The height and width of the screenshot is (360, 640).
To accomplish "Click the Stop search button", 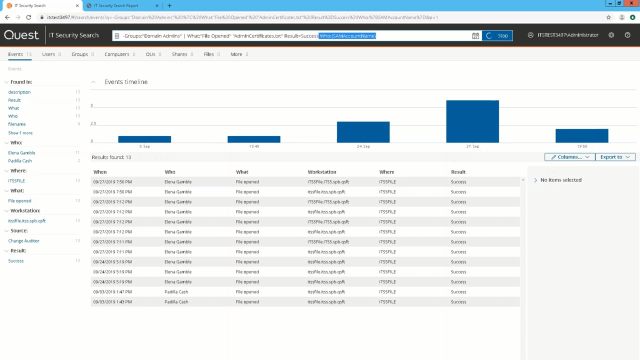I will coord(497,36).
